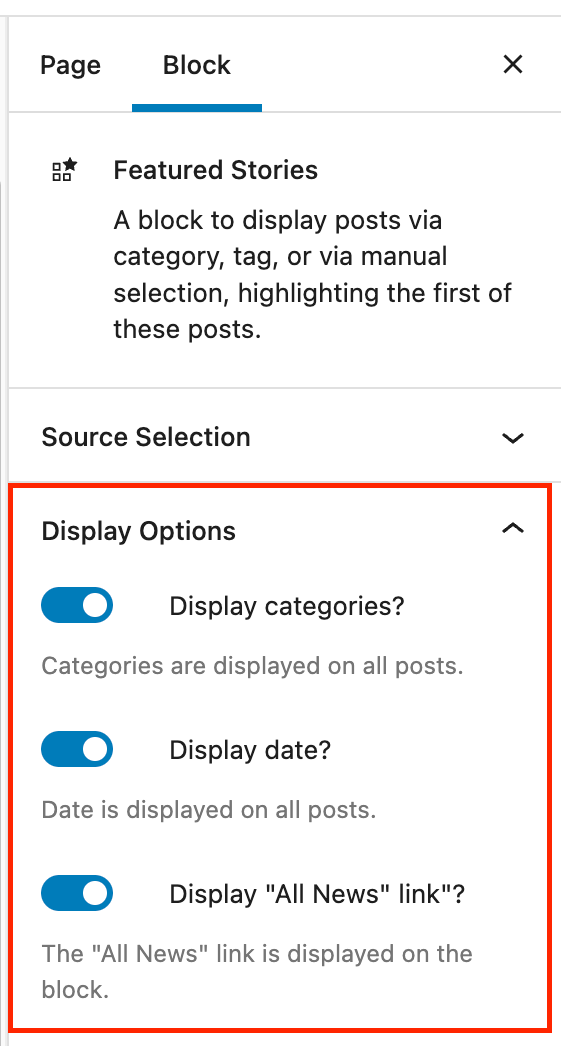This screenshot has height=1046, width=561.
Task: Toggle off the Display "All News" link switch
Action: pos(77,893)
